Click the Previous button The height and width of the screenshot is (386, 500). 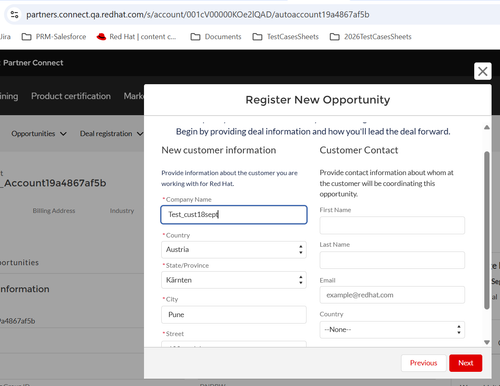pyautogui.click(x=423, y=363)
